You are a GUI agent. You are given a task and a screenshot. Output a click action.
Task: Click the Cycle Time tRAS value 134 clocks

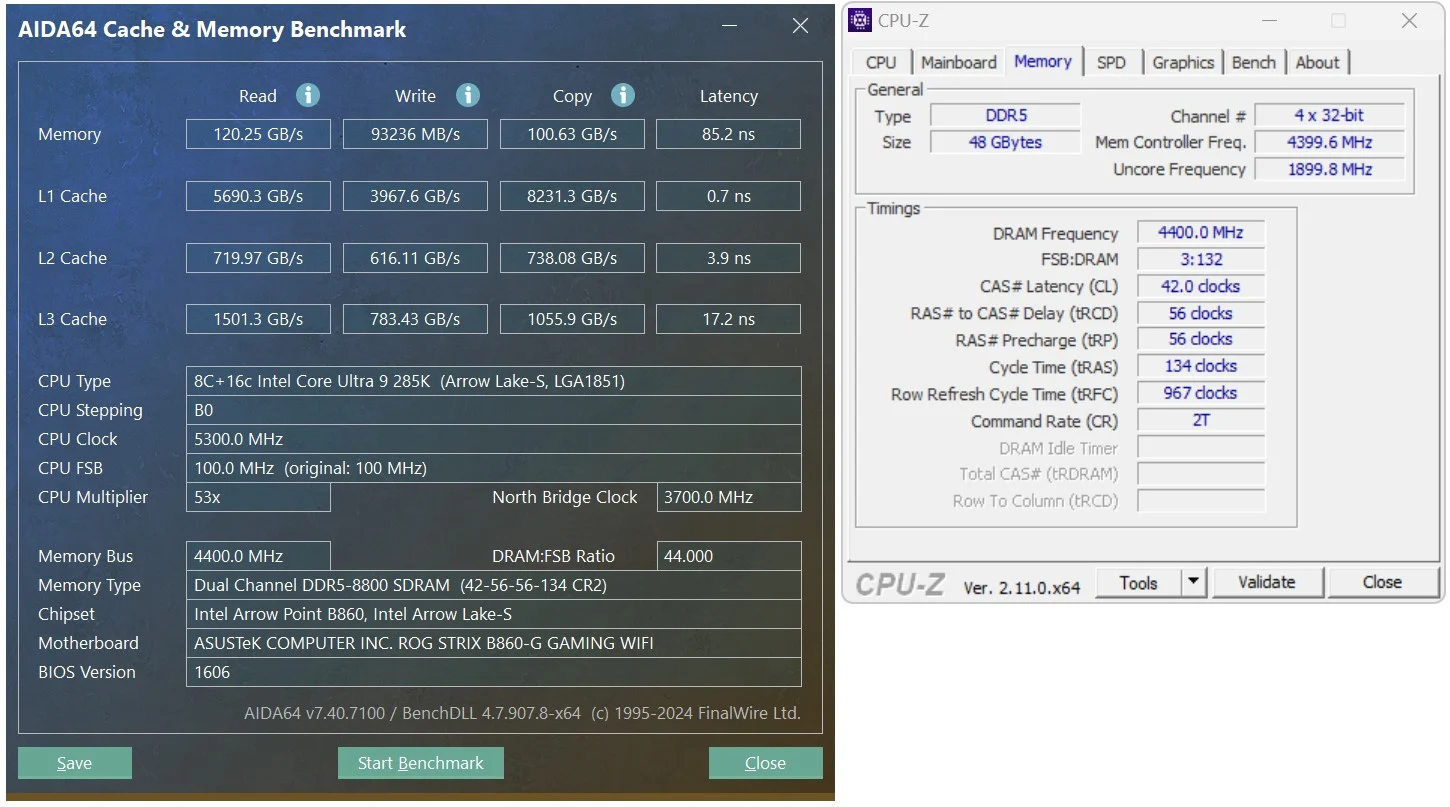1201,366
